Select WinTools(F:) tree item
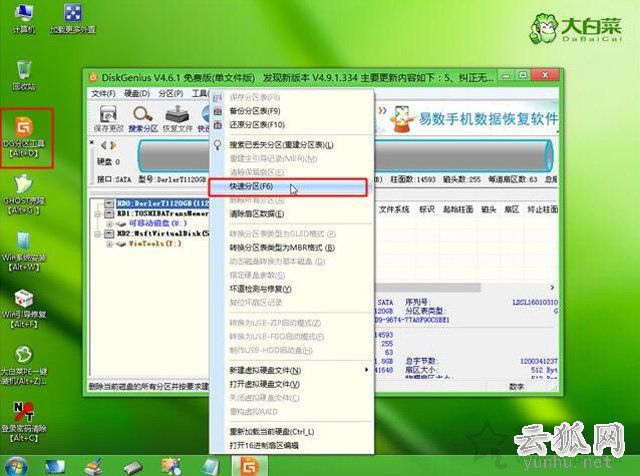 155,244
